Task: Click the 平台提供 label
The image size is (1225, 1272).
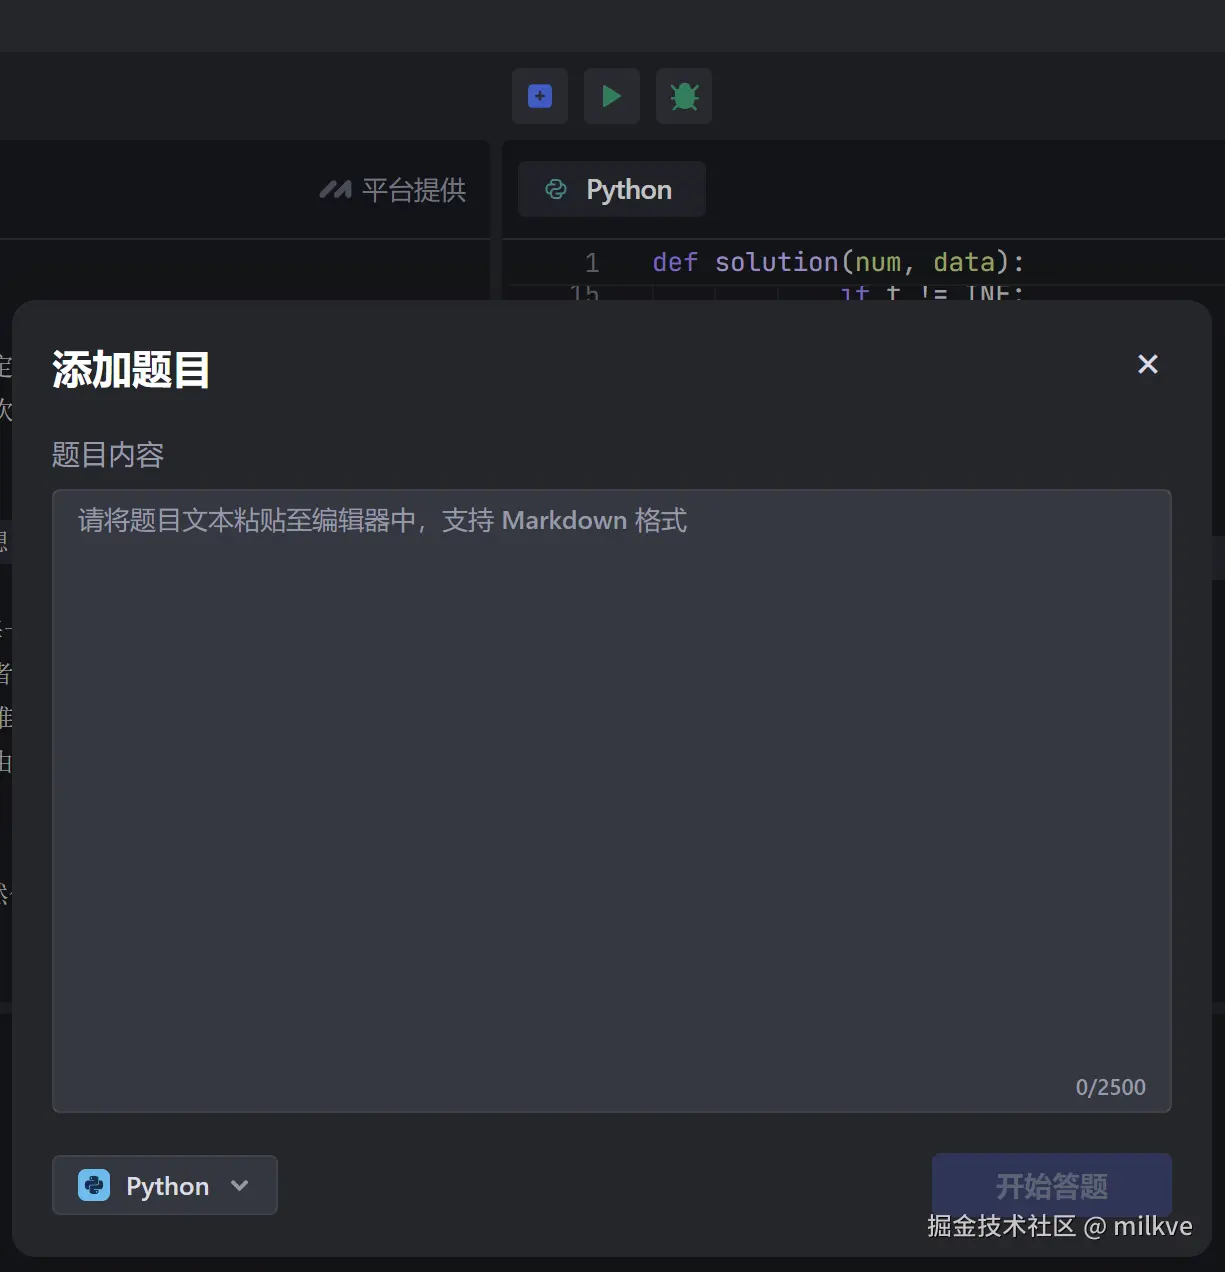Action: 414,190
